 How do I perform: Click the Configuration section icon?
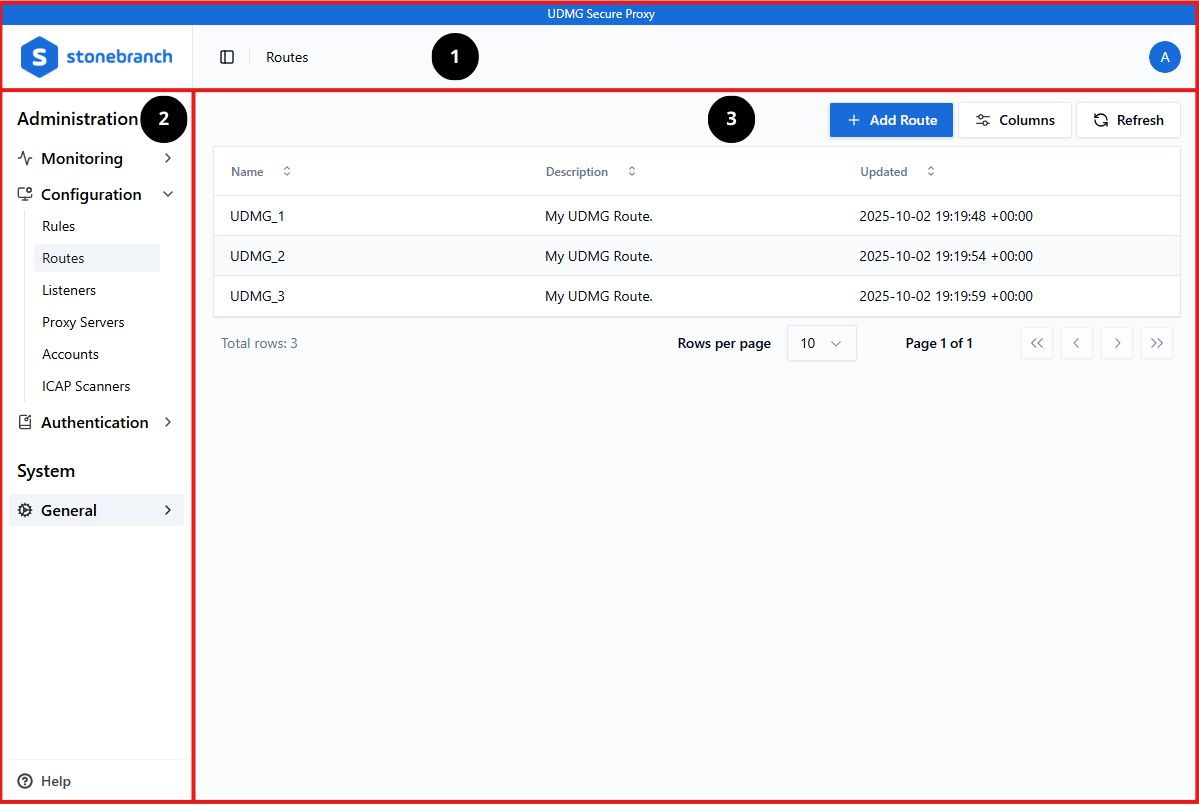click(x=24, y=194)
